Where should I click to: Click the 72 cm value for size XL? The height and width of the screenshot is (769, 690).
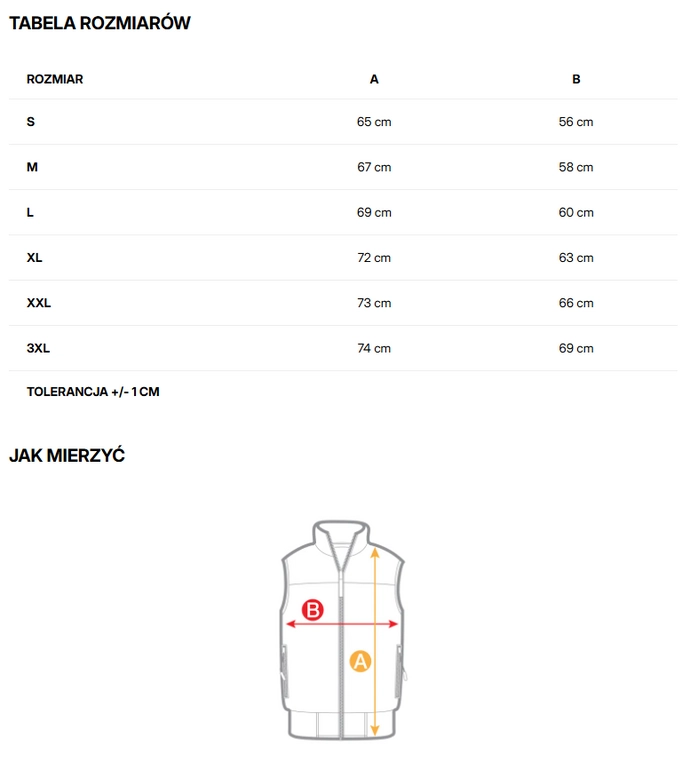pyautogui.click(x=374, y=258)
